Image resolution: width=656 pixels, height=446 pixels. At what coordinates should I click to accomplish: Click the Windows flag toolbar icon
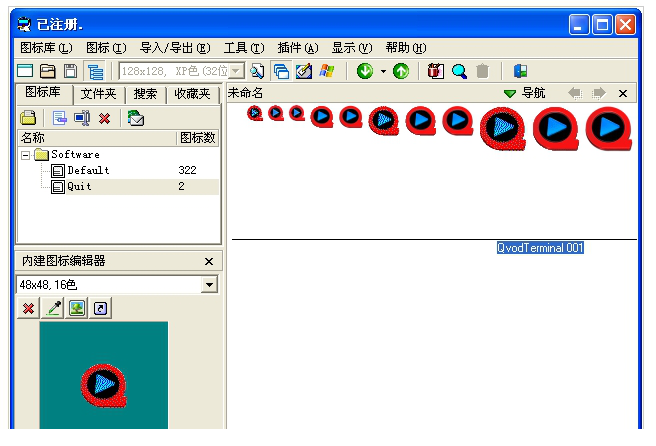(x=327, y=71)
